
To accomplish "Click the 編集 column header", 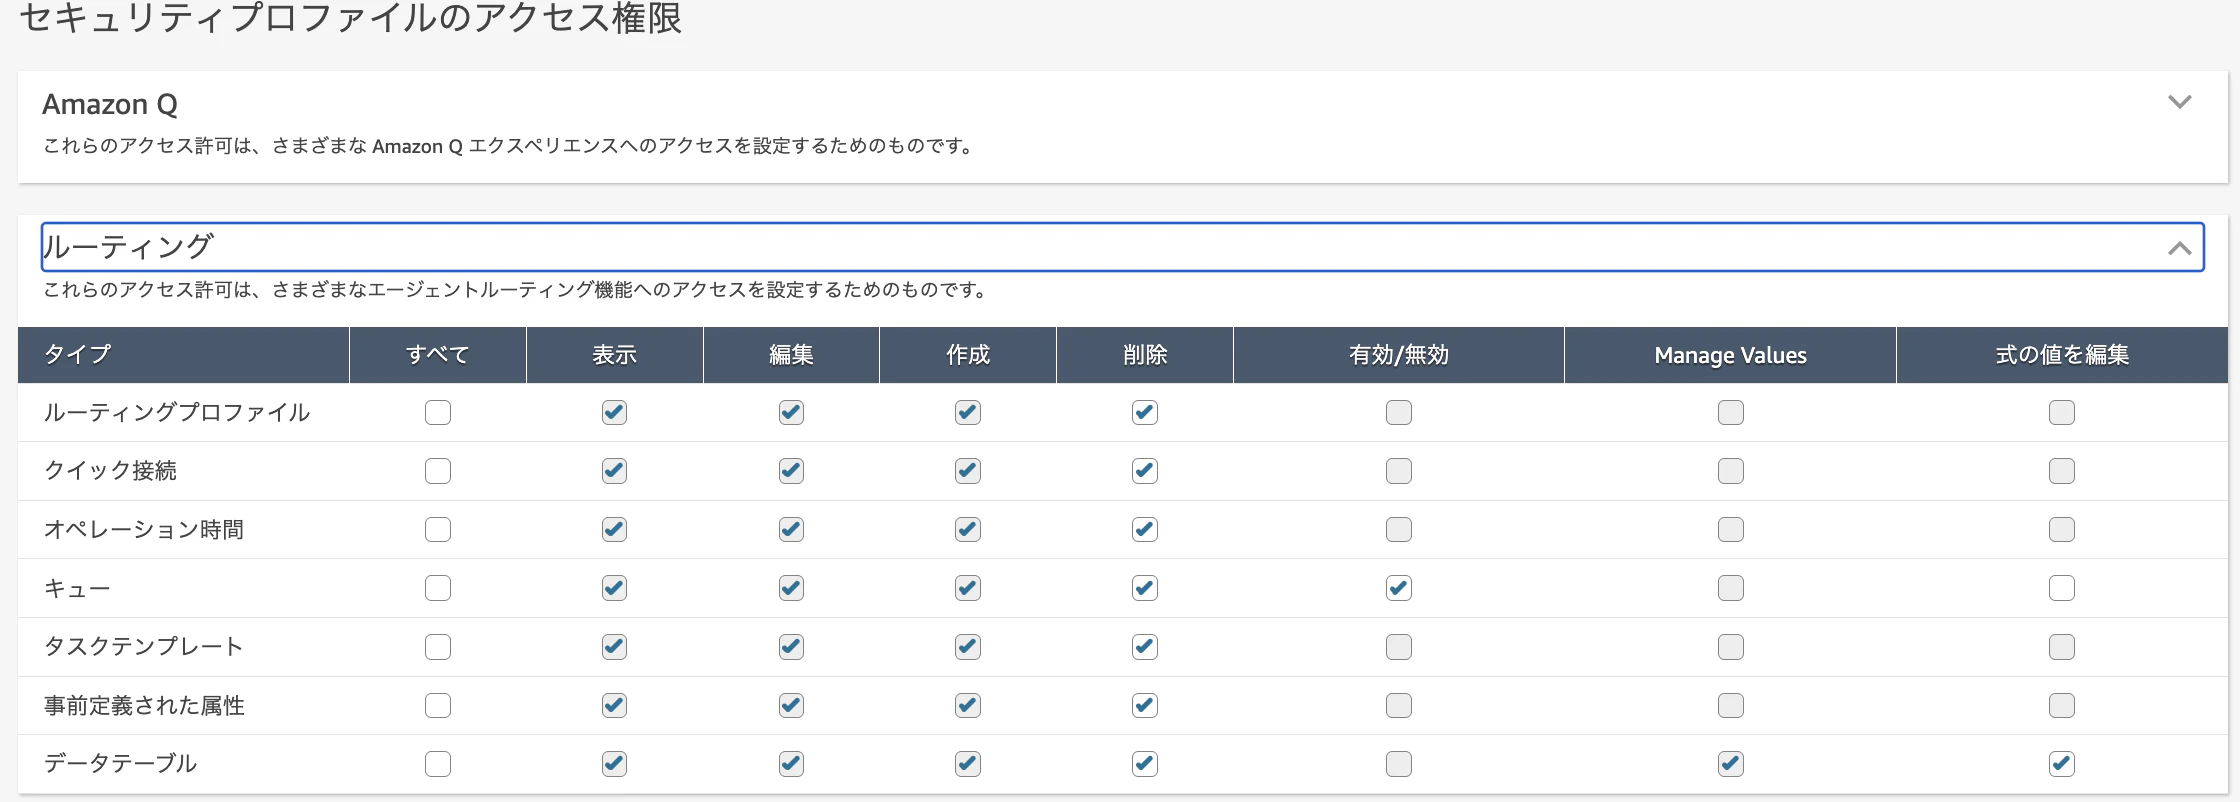I will 791,355.
